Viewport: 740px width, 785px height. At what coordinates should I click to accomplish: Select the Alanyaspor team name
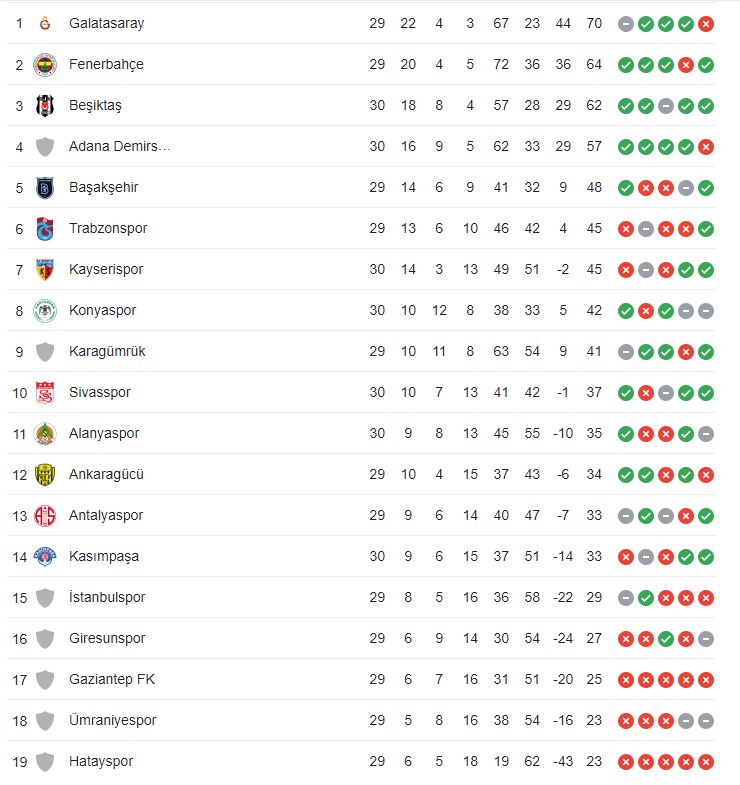pos(104,433)
